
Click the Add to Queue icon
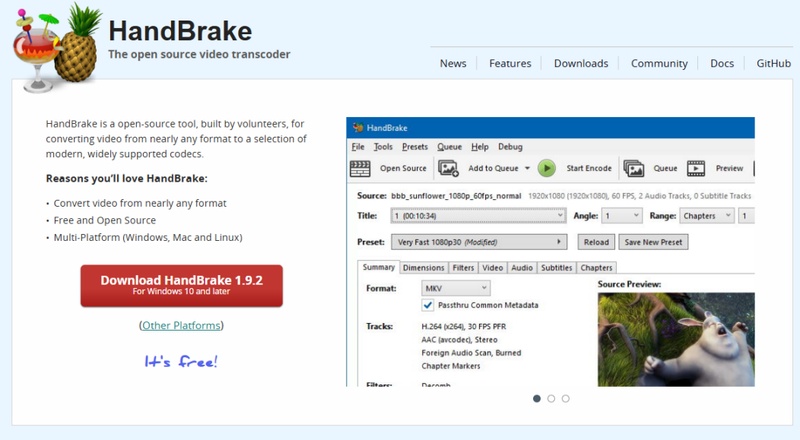click(x=449, y=168)
